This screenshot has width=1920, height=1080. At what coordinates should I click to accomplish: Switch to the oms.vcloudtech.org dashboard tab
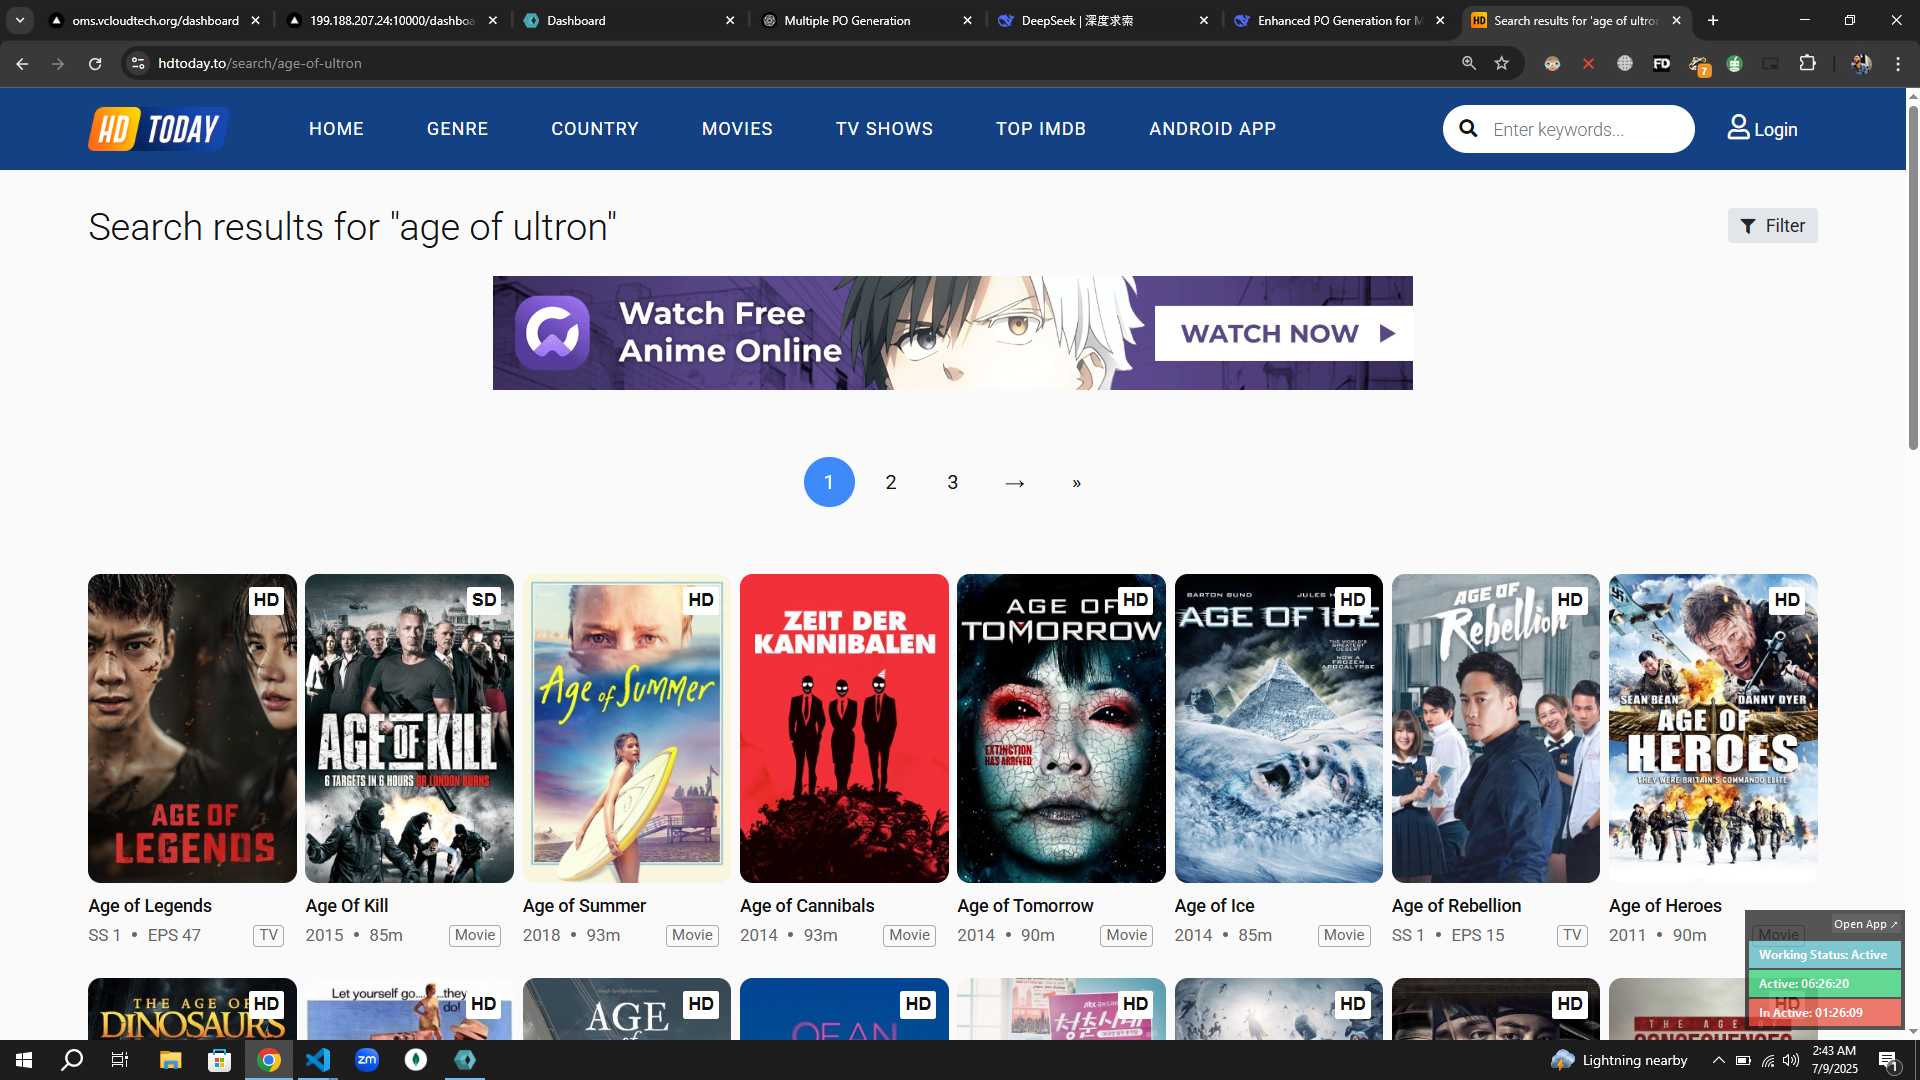[155, 20]
